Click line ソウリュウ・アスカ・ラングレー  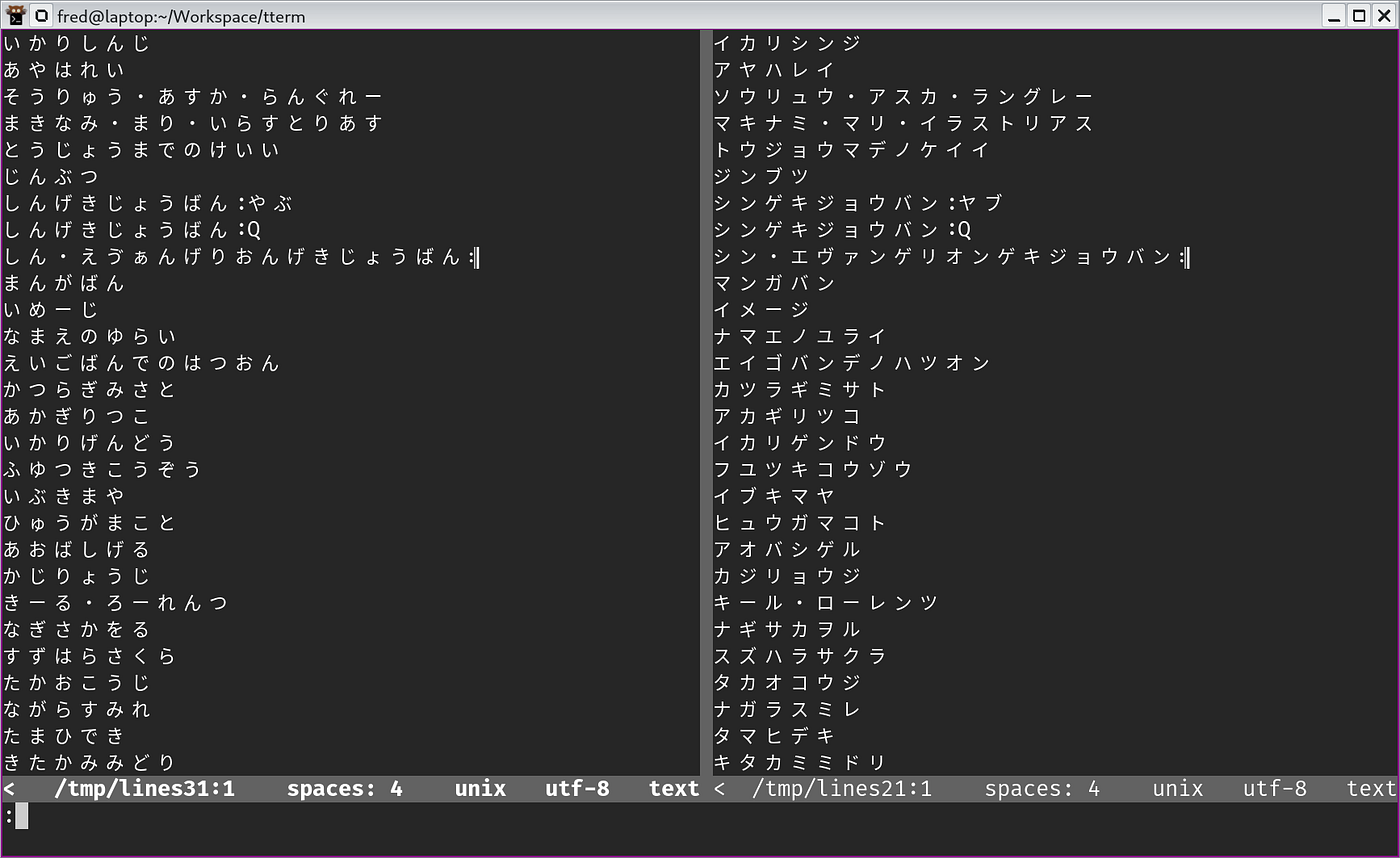904,97
